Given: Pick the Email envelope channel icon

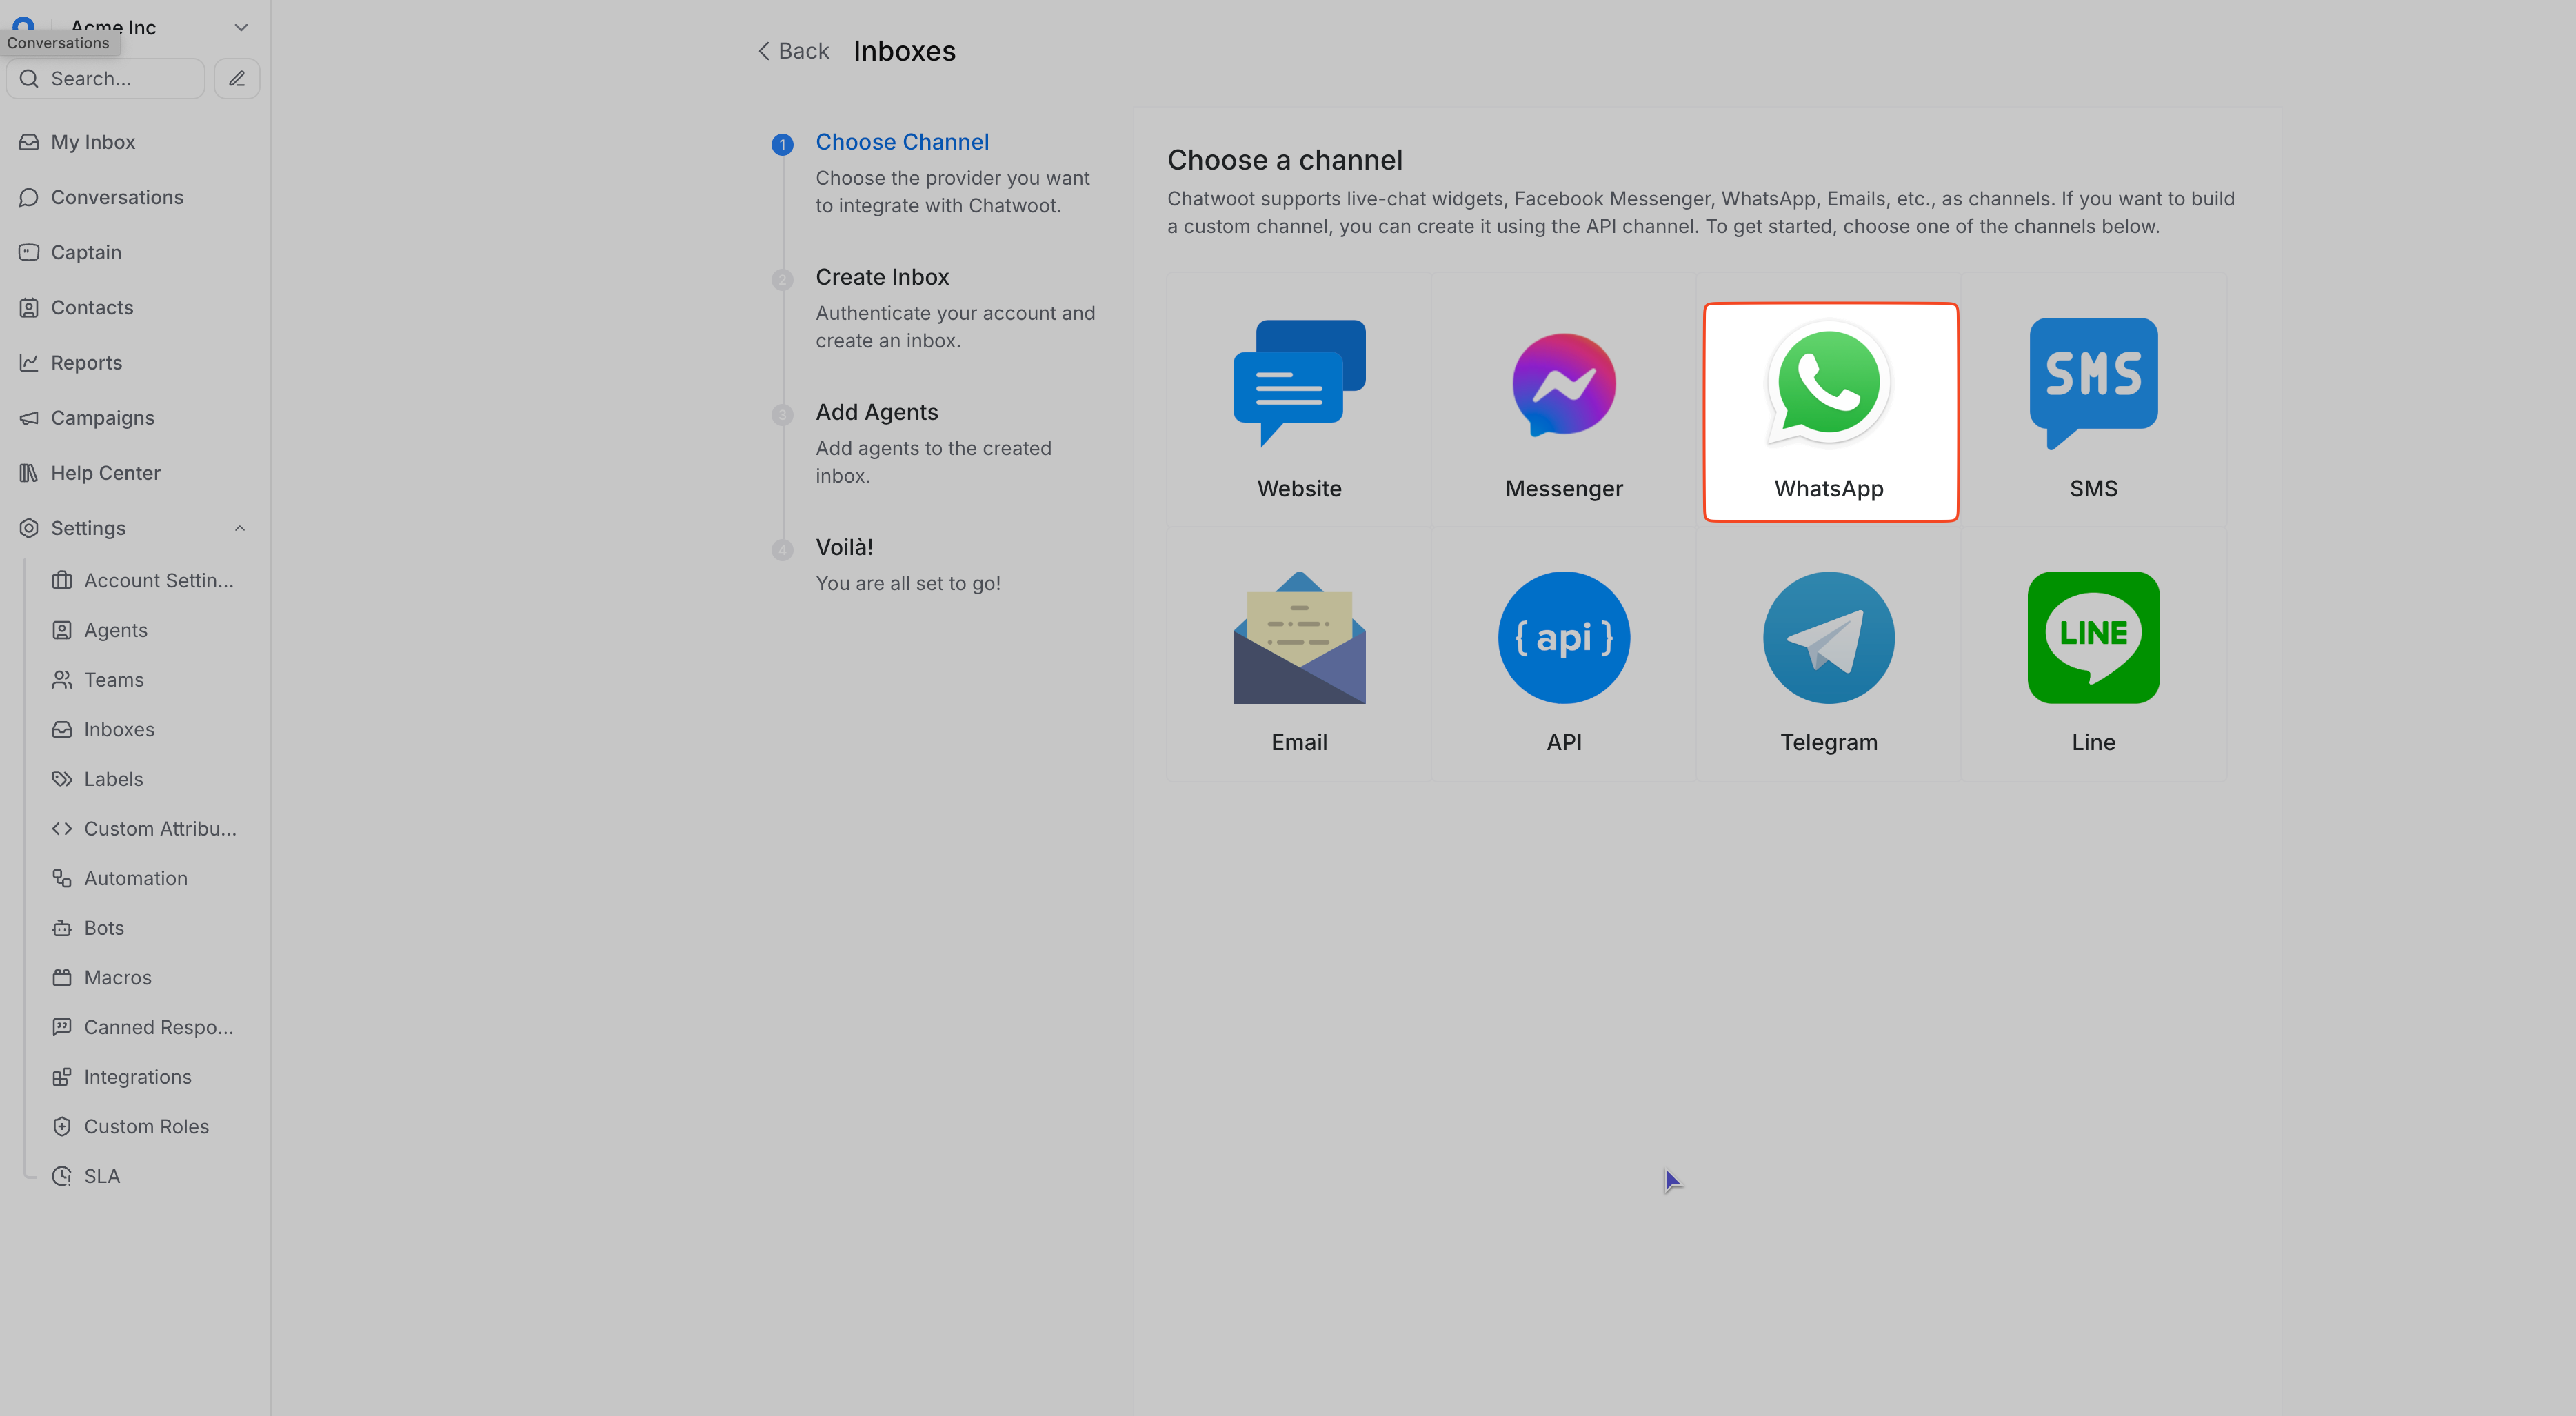Looking at the screenshot, I should (x=1299, y=638).
